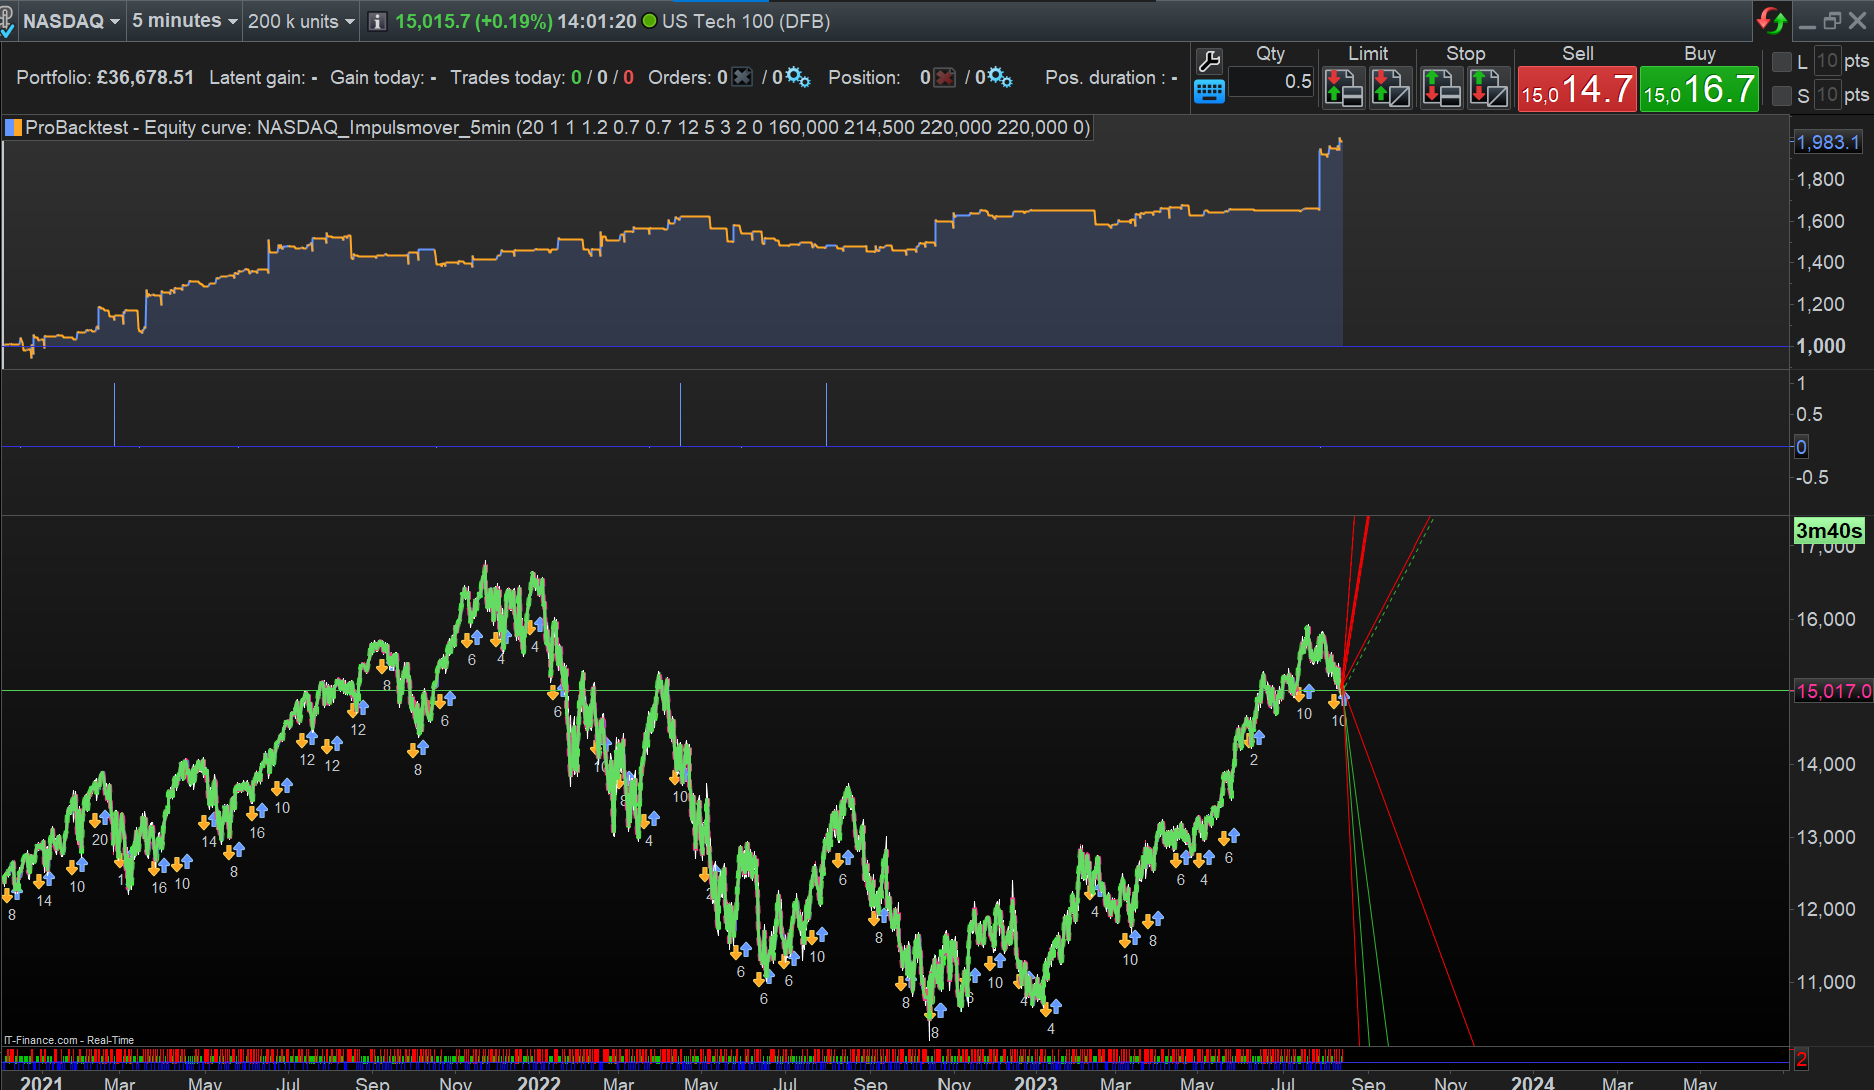Enable the S (short) pts checkbox
The image size is (1874, 1090).
click(x=1782, y=95)
